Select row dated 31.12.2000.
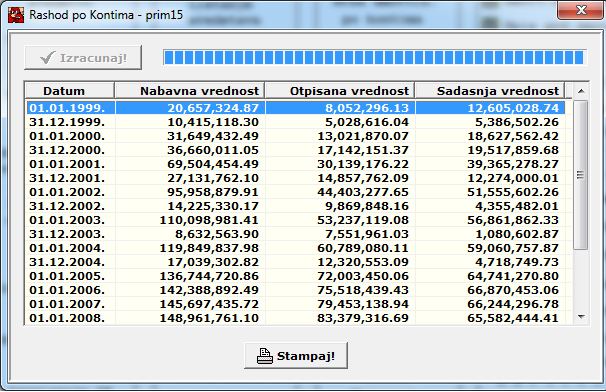This screenshot has width=606, height=392. 296,150
